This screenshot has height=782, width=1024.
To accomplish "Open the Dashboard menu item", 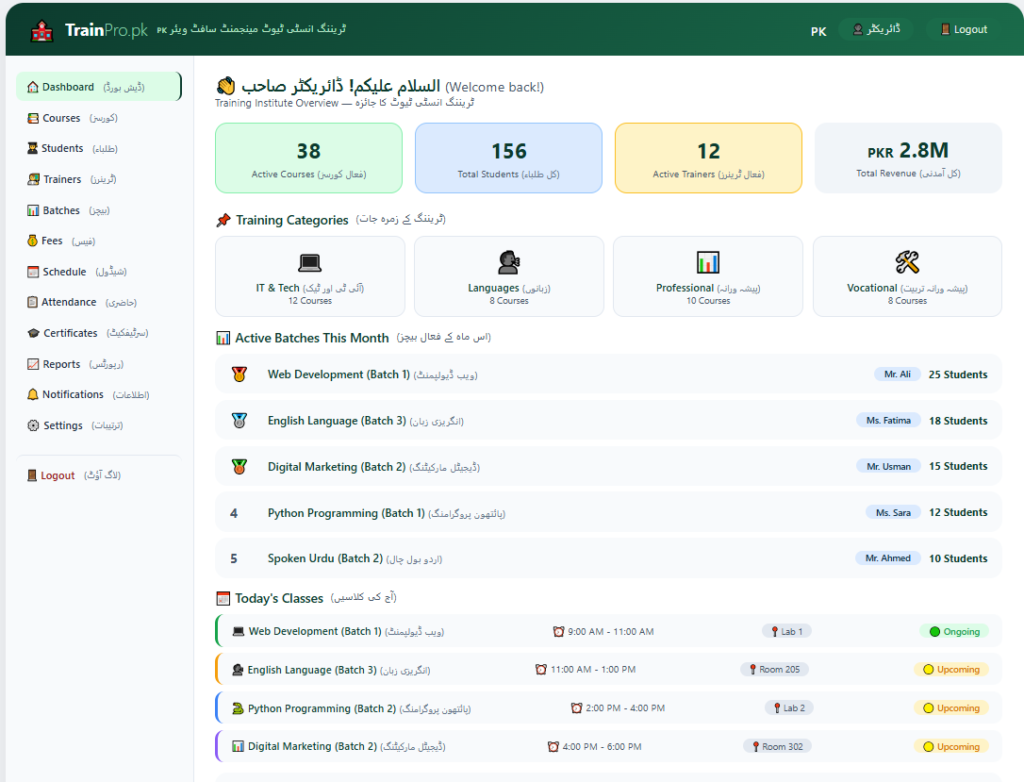I will pyautogui.click(x=99, y=87).
